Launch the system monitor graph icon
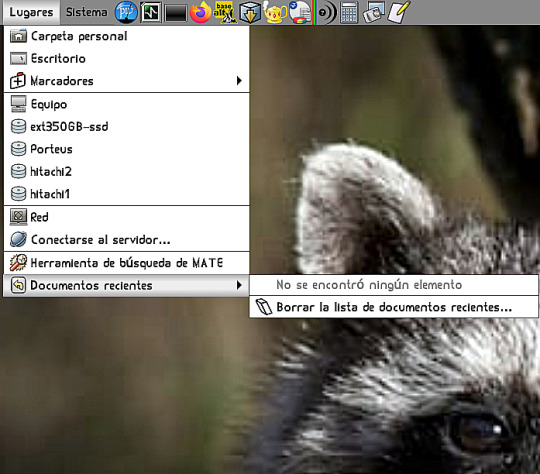This screenshot has width=540, height=474. coord(151,12)
